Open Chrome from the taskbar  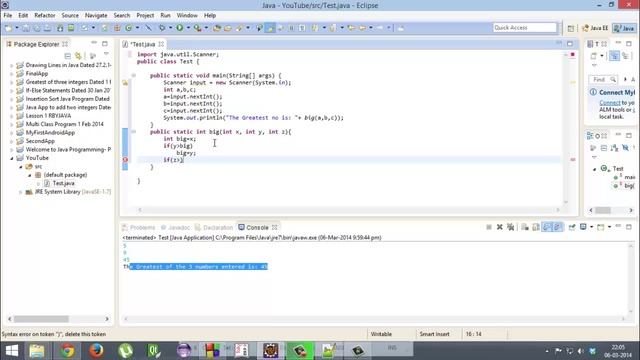67,351
